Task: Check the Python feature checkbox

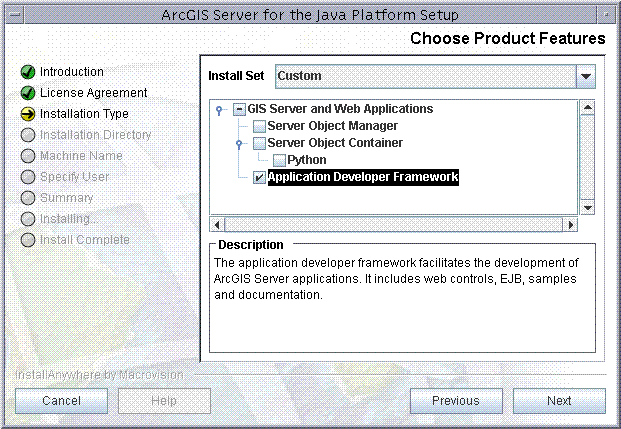Action: coord(279,160)
